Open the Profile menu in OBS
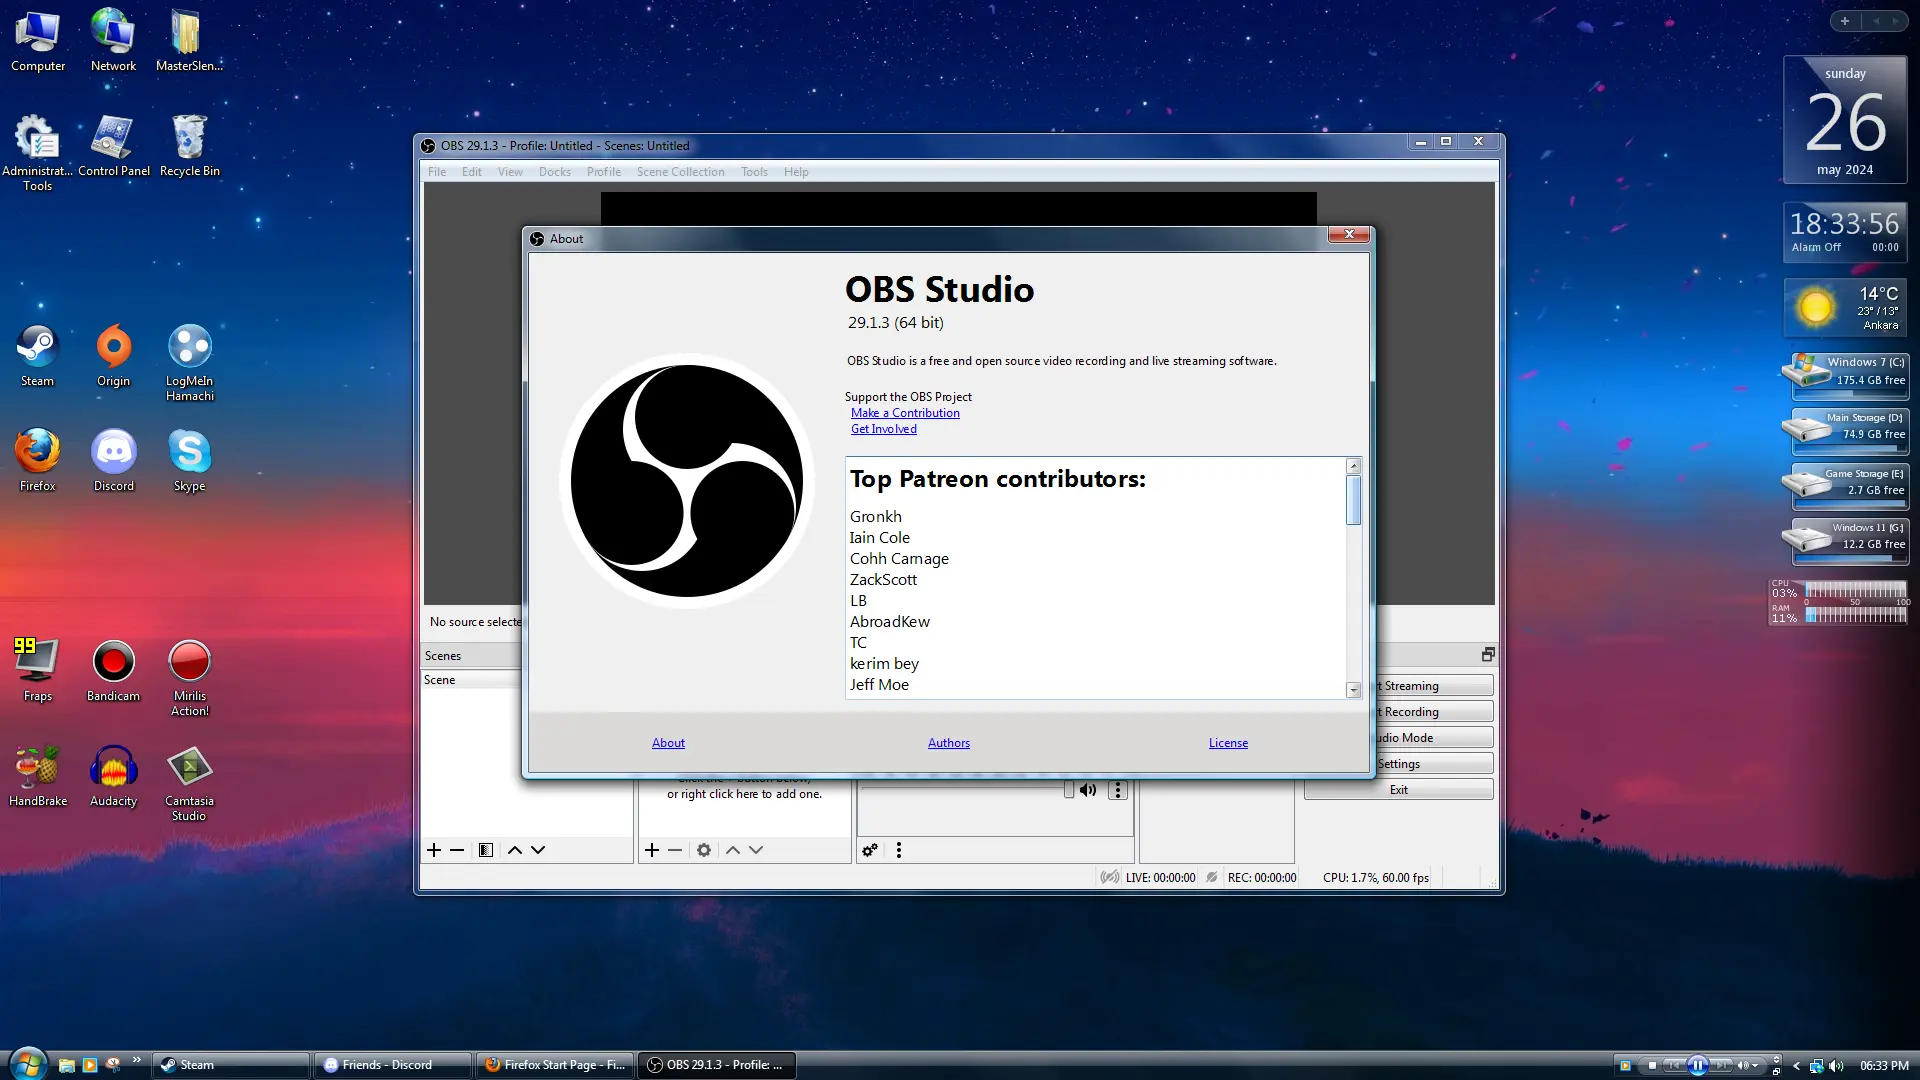Viewport: 1920px width, 1080px height. (x=604, y=172)
